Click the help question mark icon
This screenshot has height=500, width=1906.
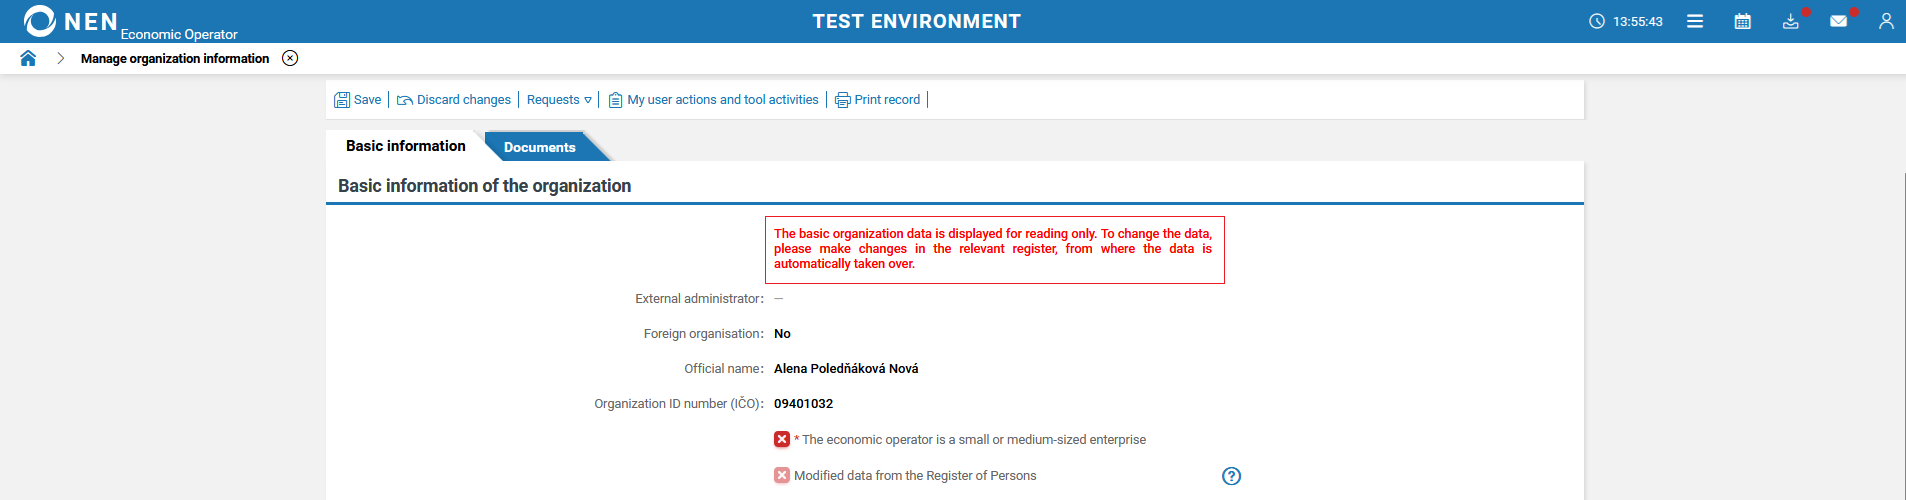pyautogui.click(x=1231, y=476)
